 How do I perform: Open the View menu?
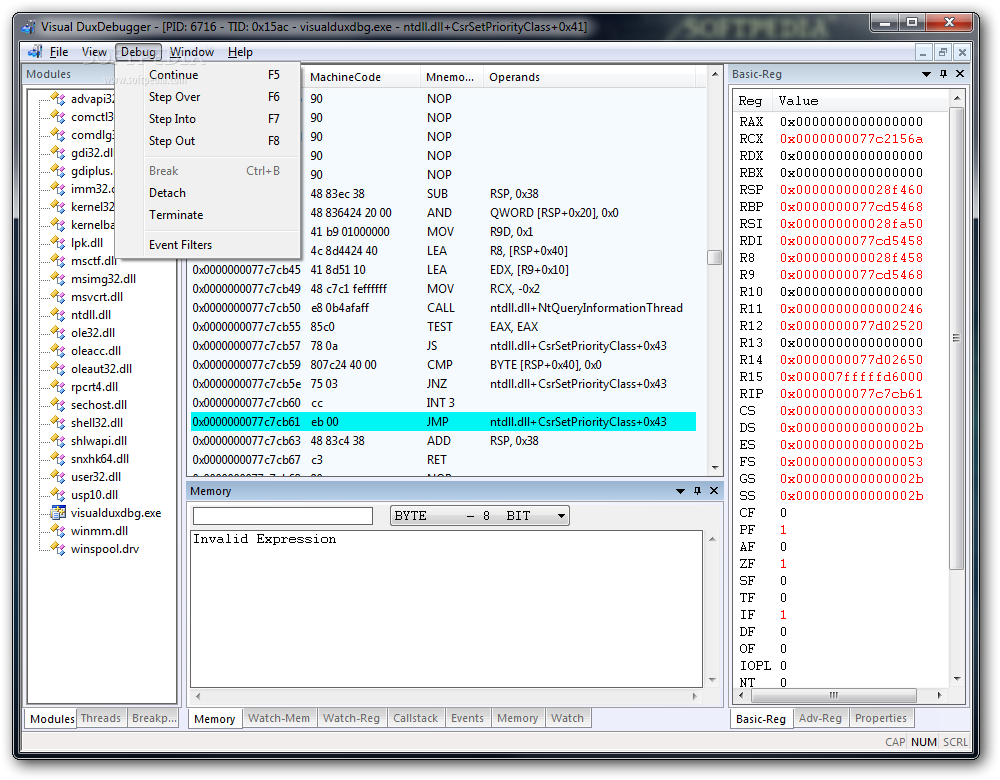pyautogui.click(x=94, y=52)
